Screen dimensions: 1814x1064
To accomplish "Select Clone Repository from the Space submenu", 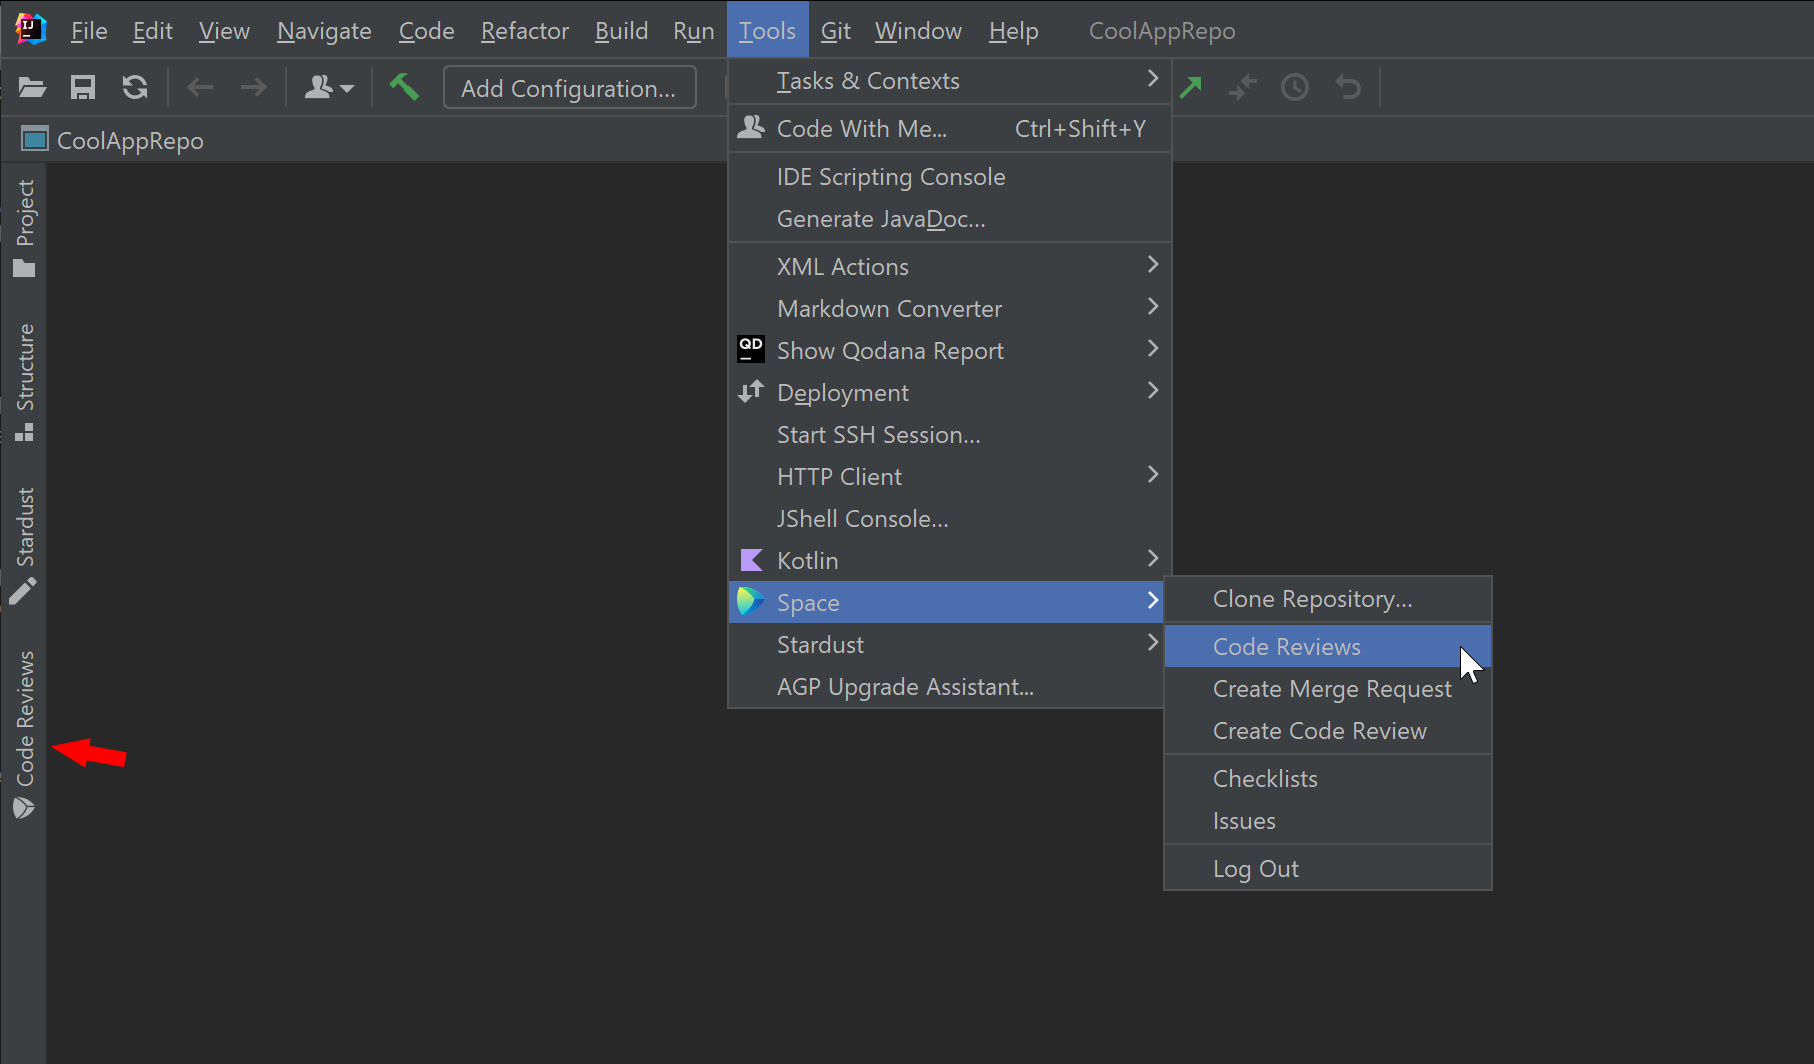I will 1312,599.
